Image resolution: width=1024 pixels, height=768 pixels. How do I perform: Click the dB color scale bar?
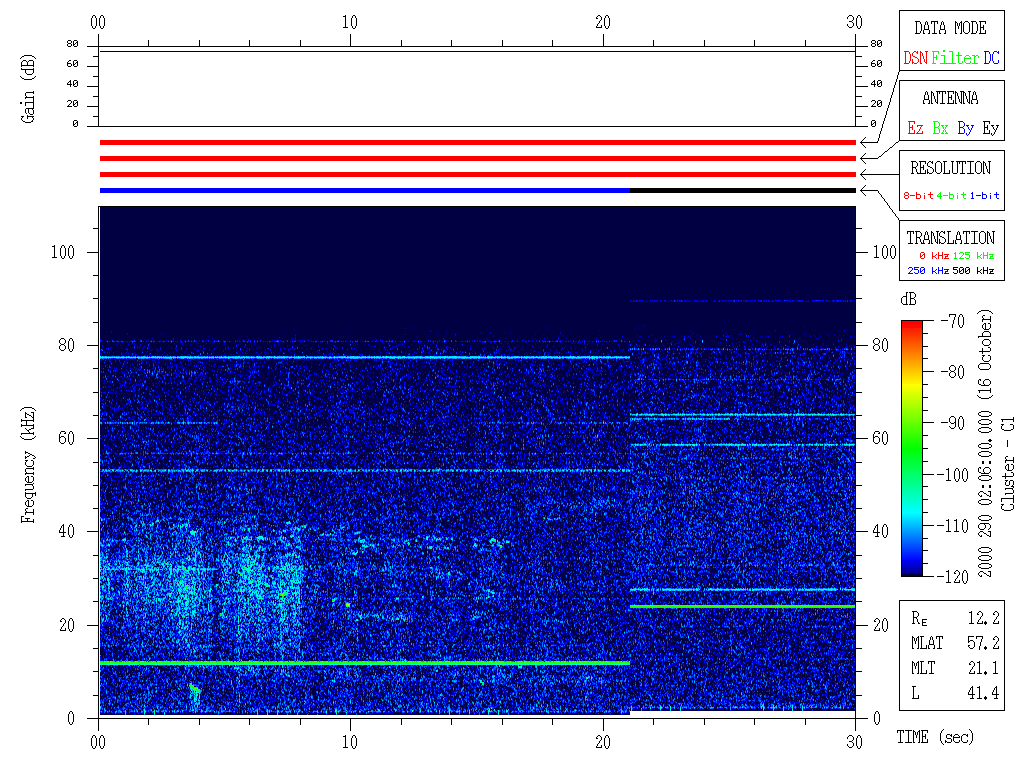pyautogui.click(x=911, y=447)
